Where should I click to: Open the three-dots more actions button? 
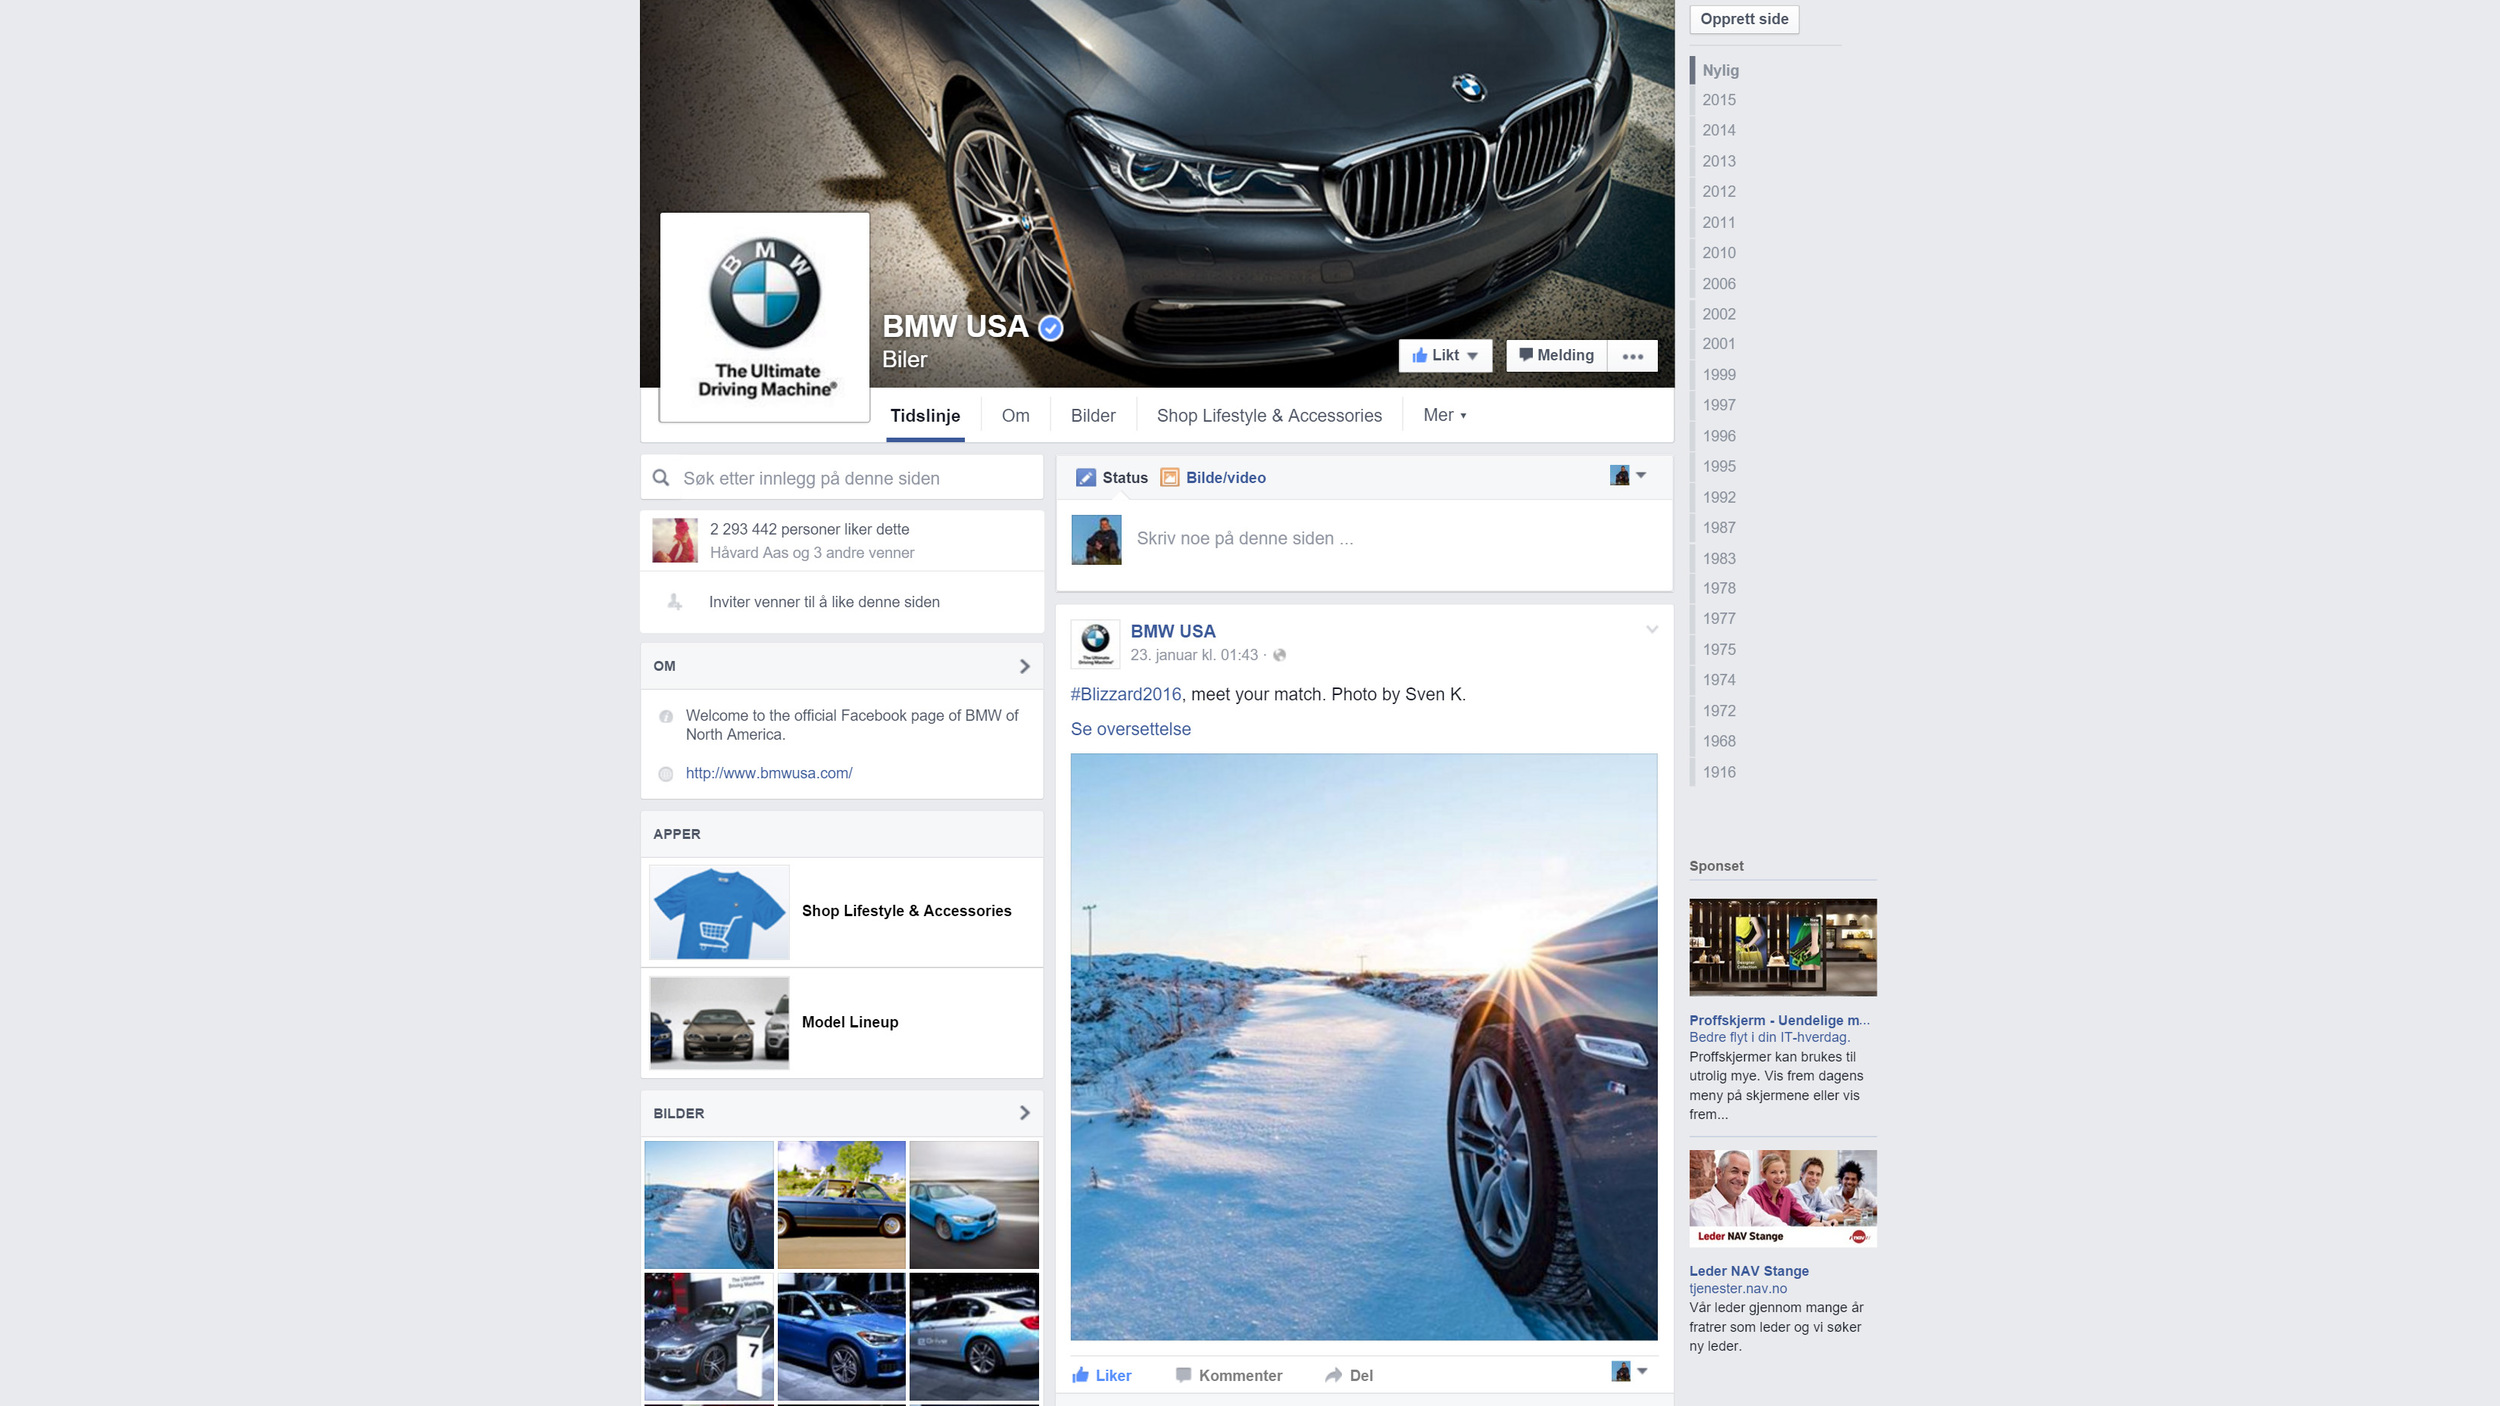[x=1632, y=356]
